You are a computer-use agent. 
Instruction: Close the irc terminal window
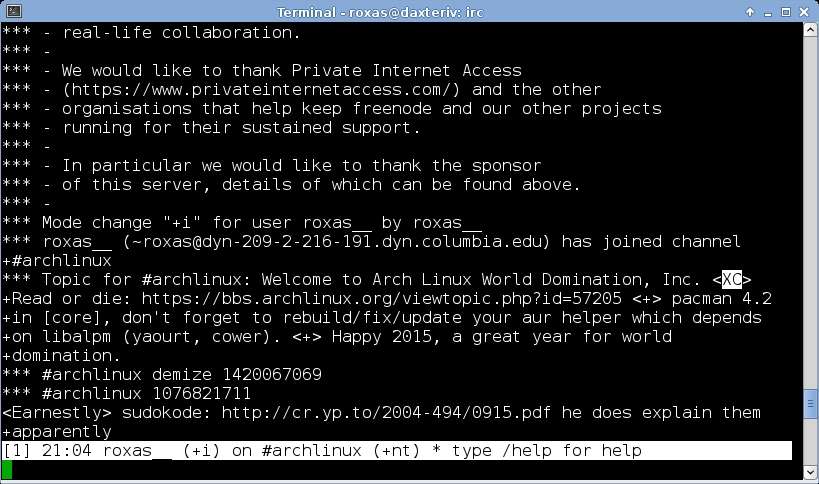pyautogui.click(x=804, y=11)
